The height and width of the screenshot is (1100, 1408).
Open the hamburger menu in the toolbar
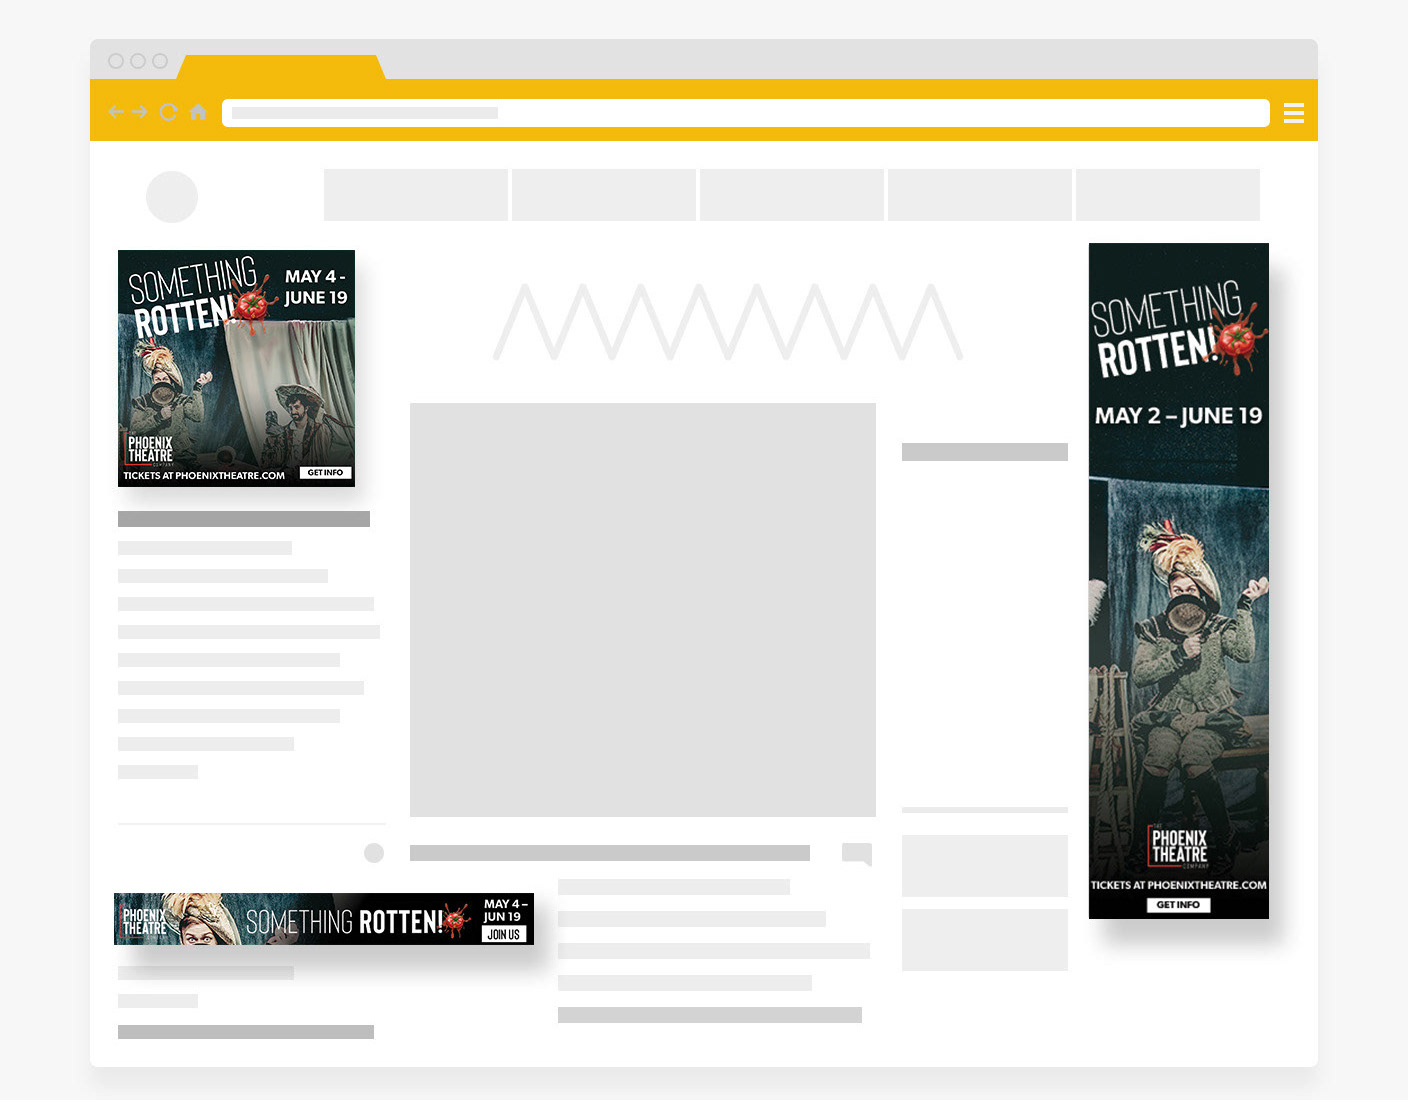pos(1293,113)
